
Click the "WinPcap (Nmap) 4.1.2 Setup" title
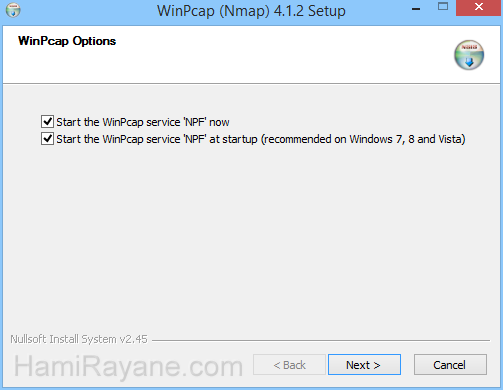click(x=251, y=11)
